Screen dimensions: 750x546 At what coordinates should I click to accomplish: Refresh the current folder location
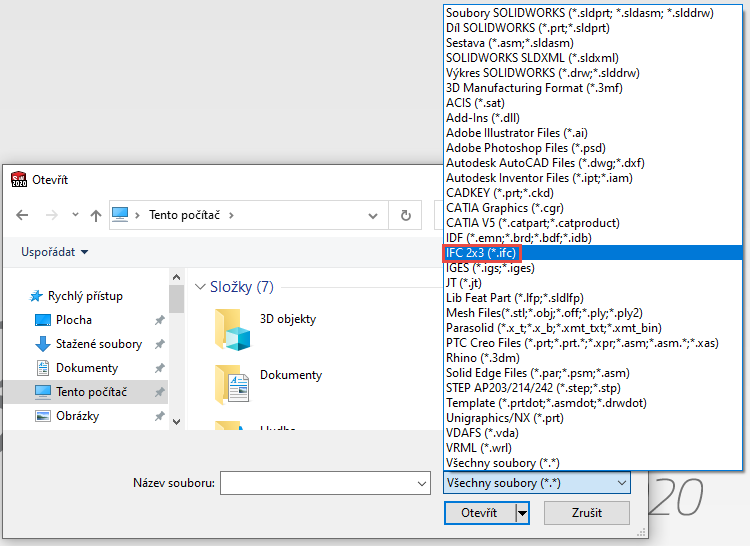coord(405,215)
